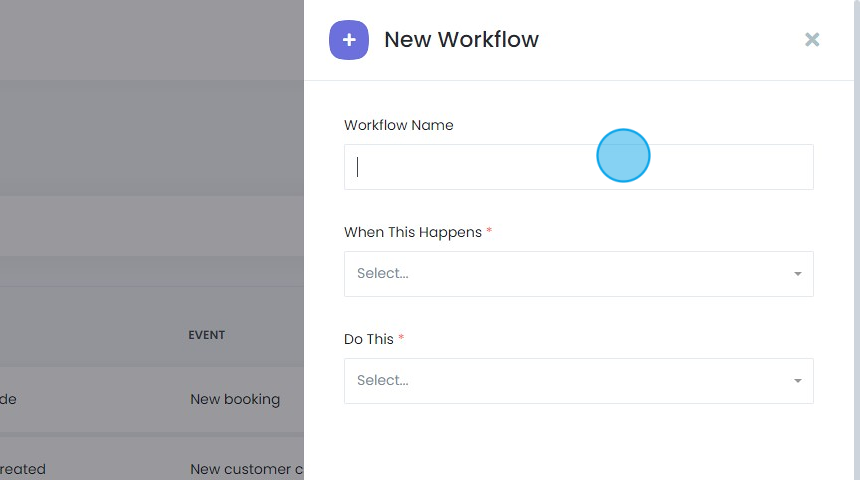Click the When This Happens dropdown arrow
This screenshot has width=860, height=480.
pyautogui.click(x=797, y=274)
